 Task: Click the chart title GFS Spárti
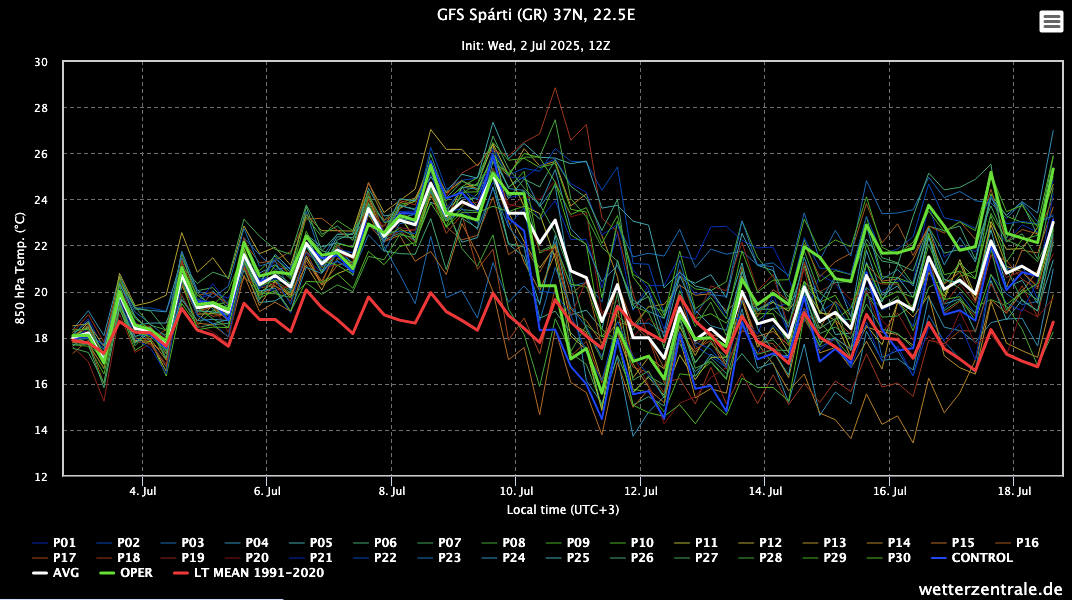tap(536, 15)
